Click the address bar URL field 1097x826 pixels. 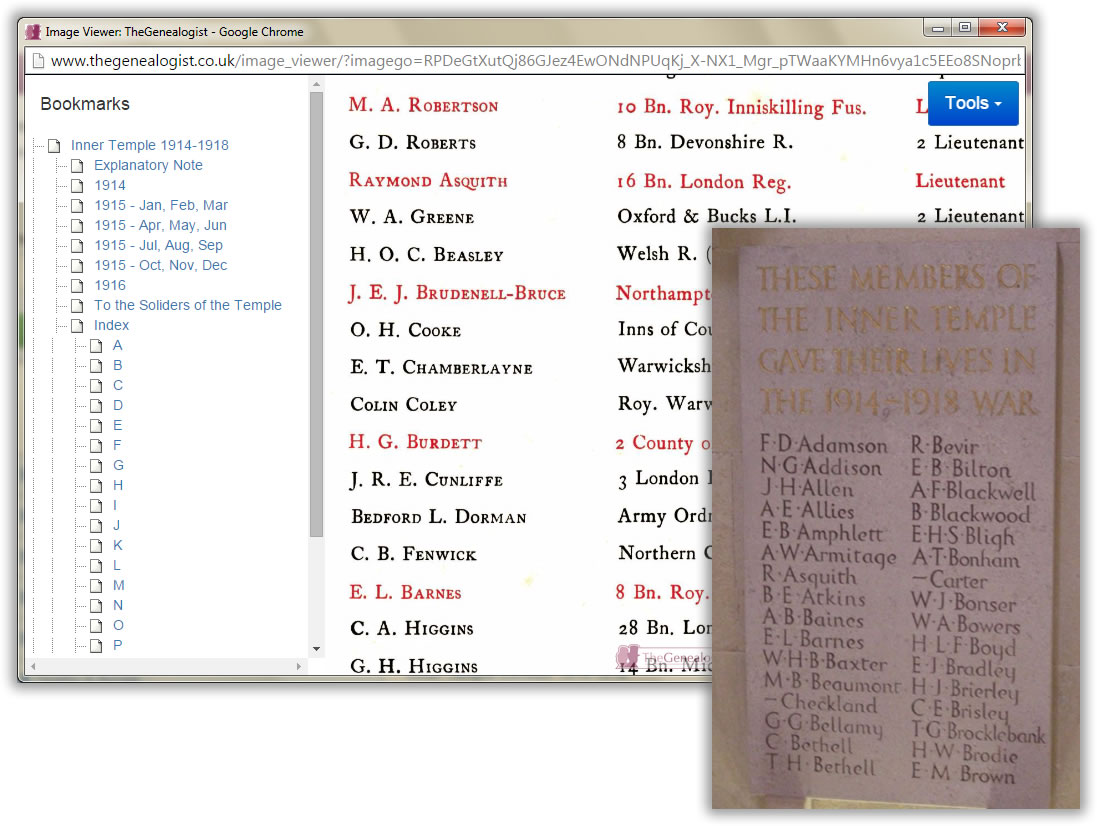point(525,61)
